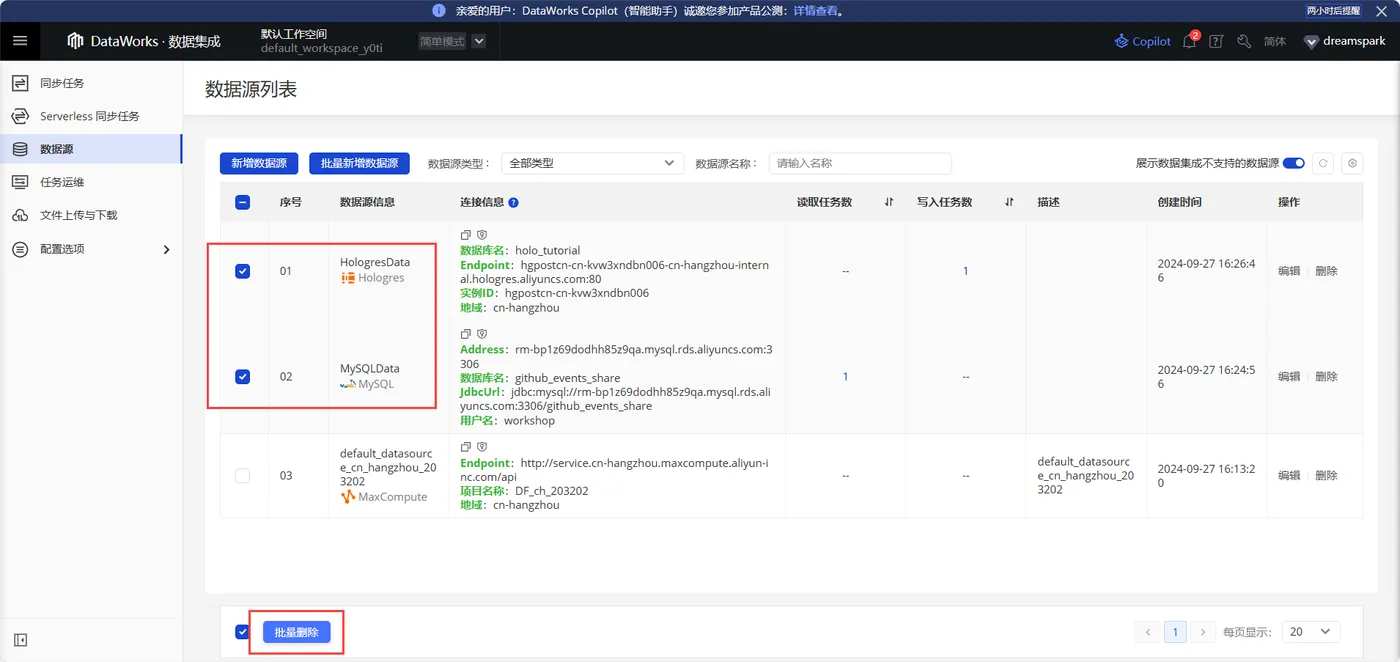The height and width of the screenshot is (662, 1400).
Task: Open the hamburger menu in the header
Action: tap(20, 41)
